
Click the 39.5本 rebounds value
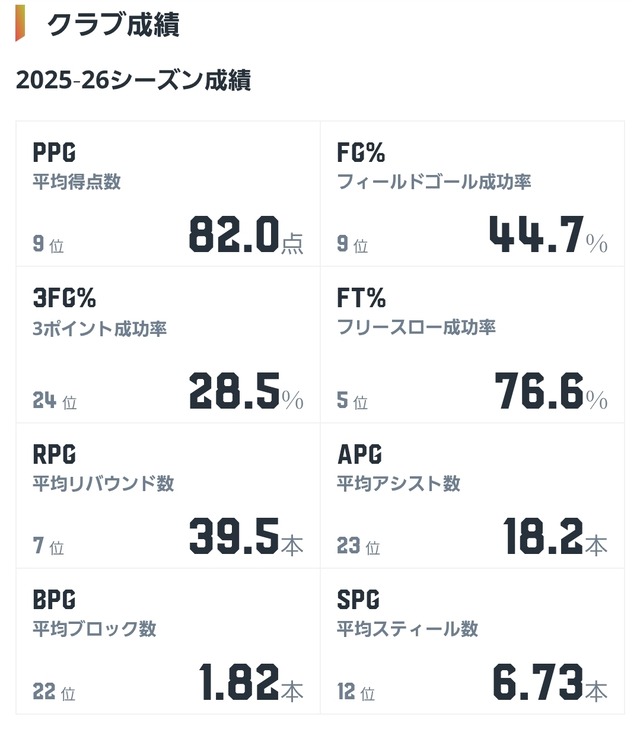[x=246, y=537]
